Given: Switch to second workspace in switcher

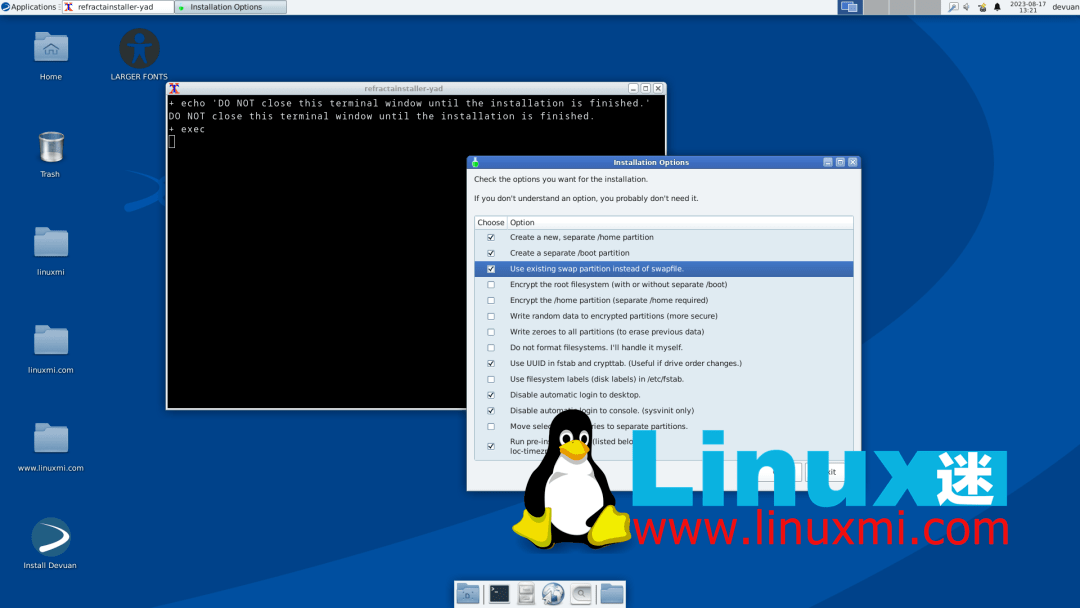Looking at the screenshot, I should click(875, 7).
